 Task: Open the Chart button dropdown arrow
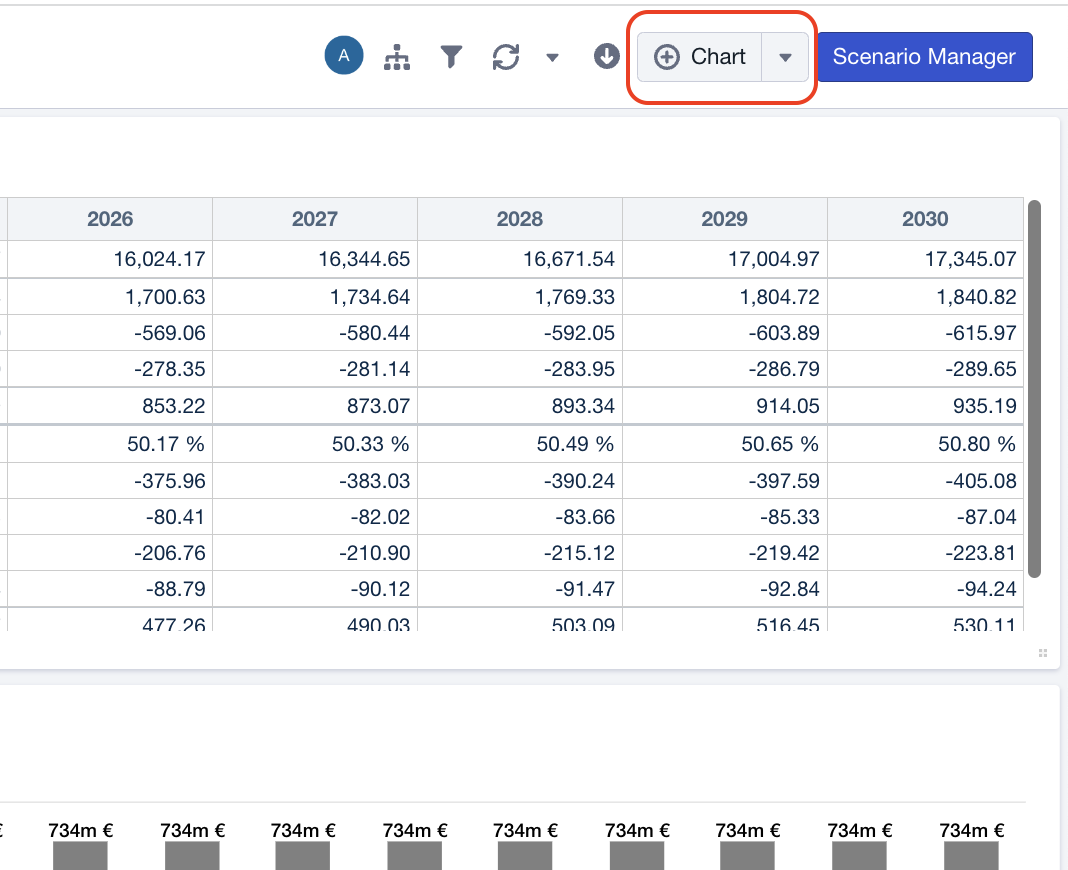pyautogui.click(x=785, y=58)
